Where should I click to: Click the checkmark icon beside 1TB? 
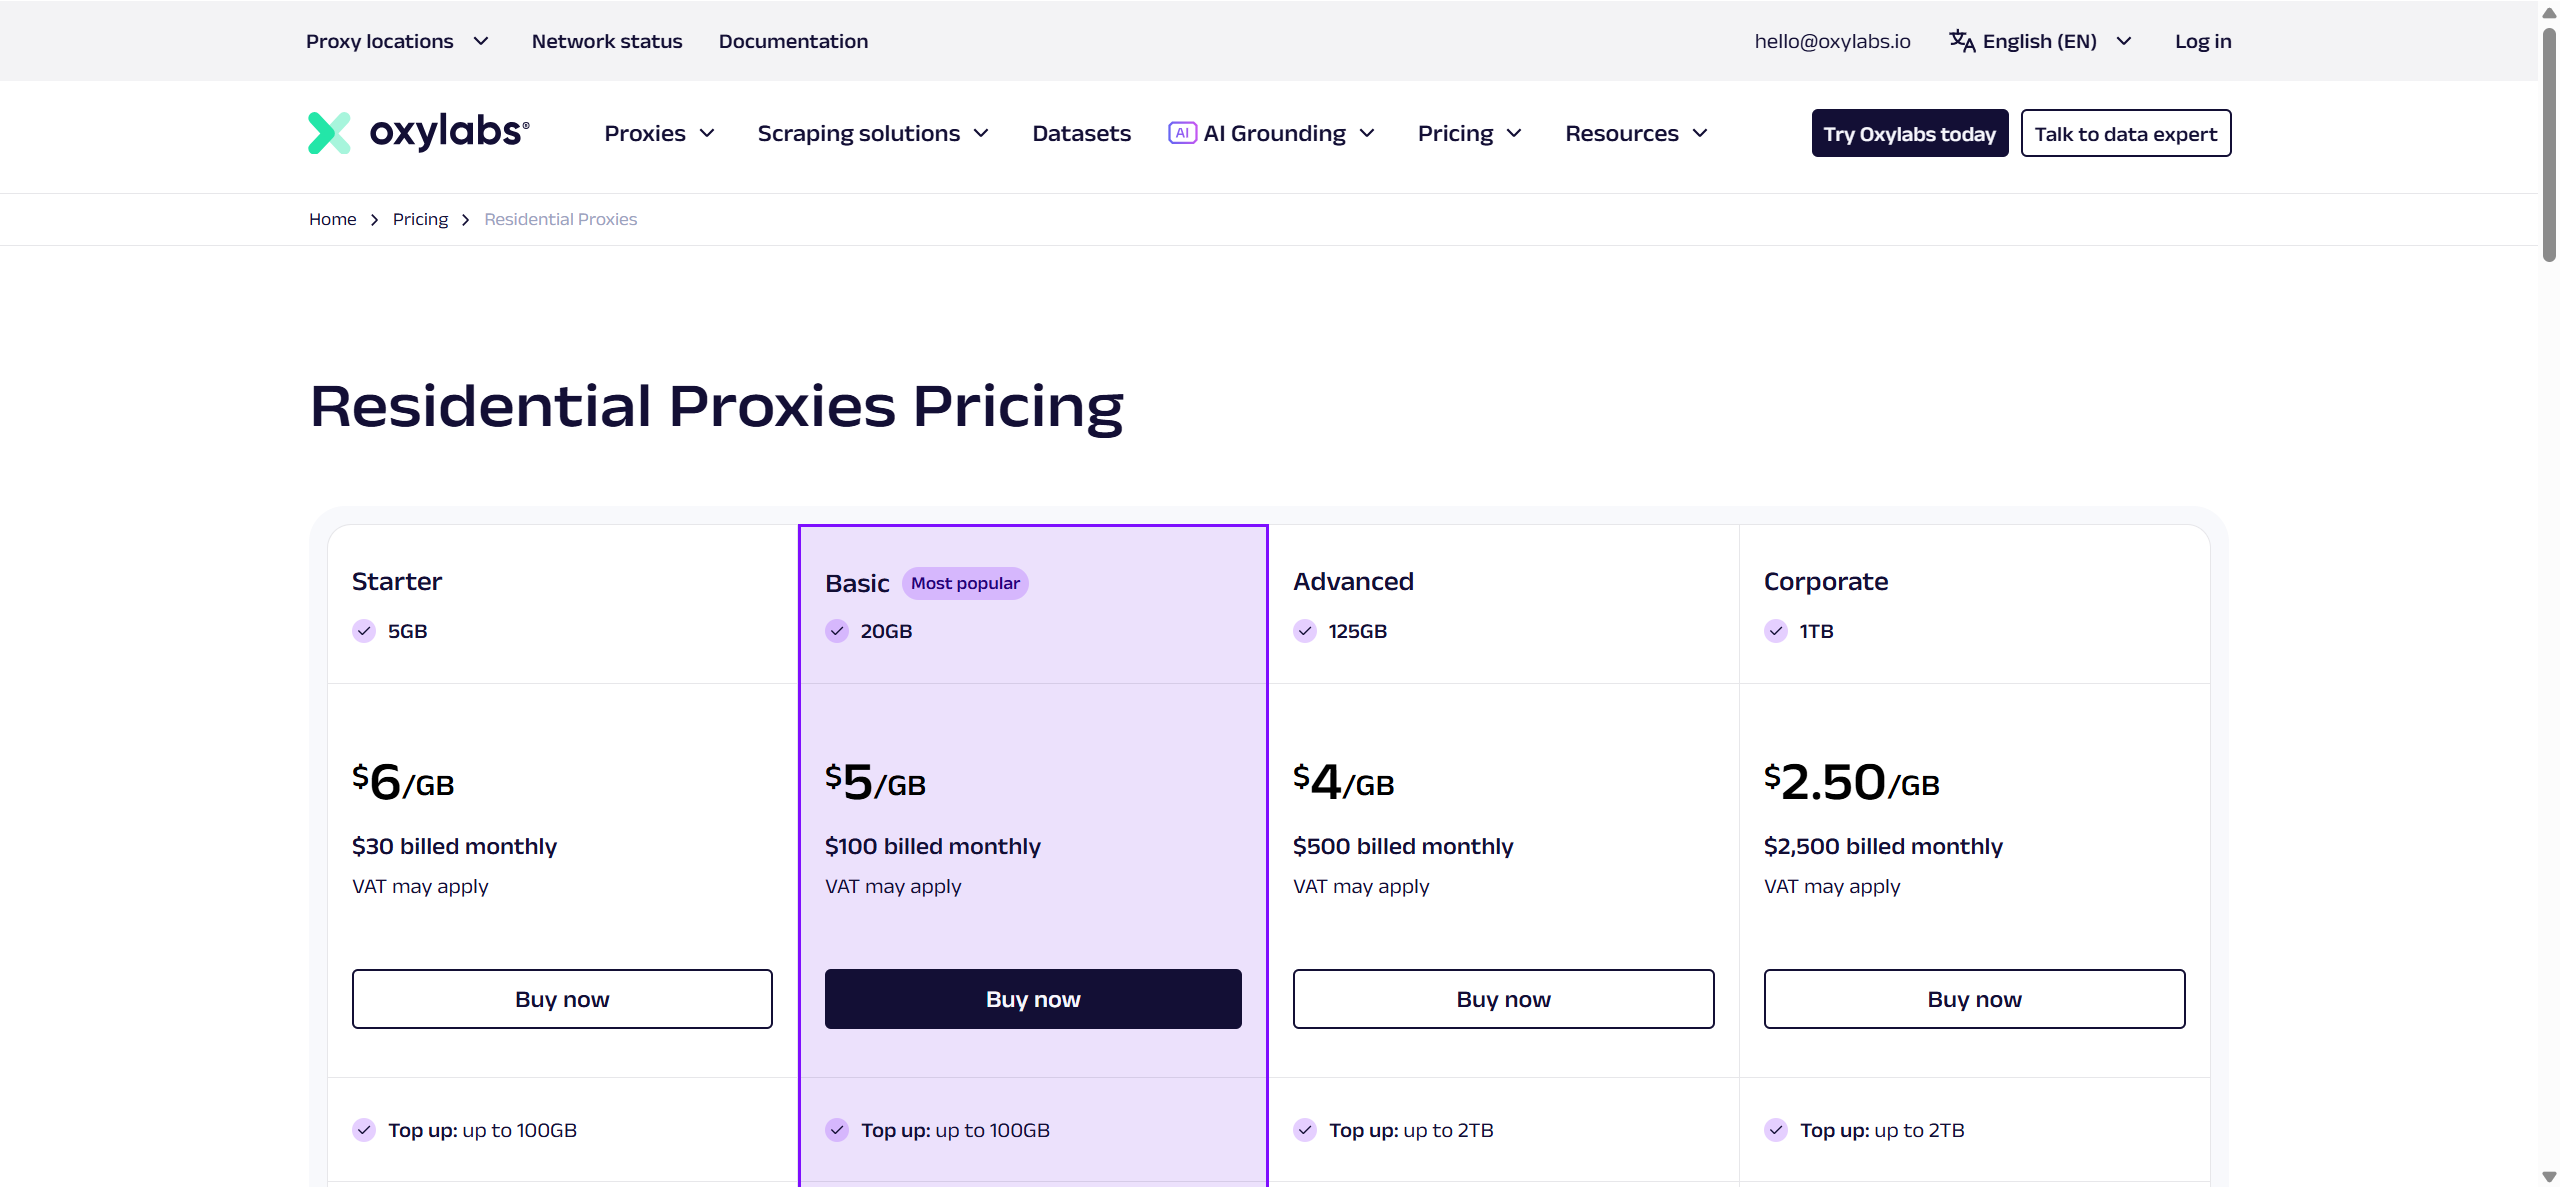pyautogui.click(x=1776, y=631)
